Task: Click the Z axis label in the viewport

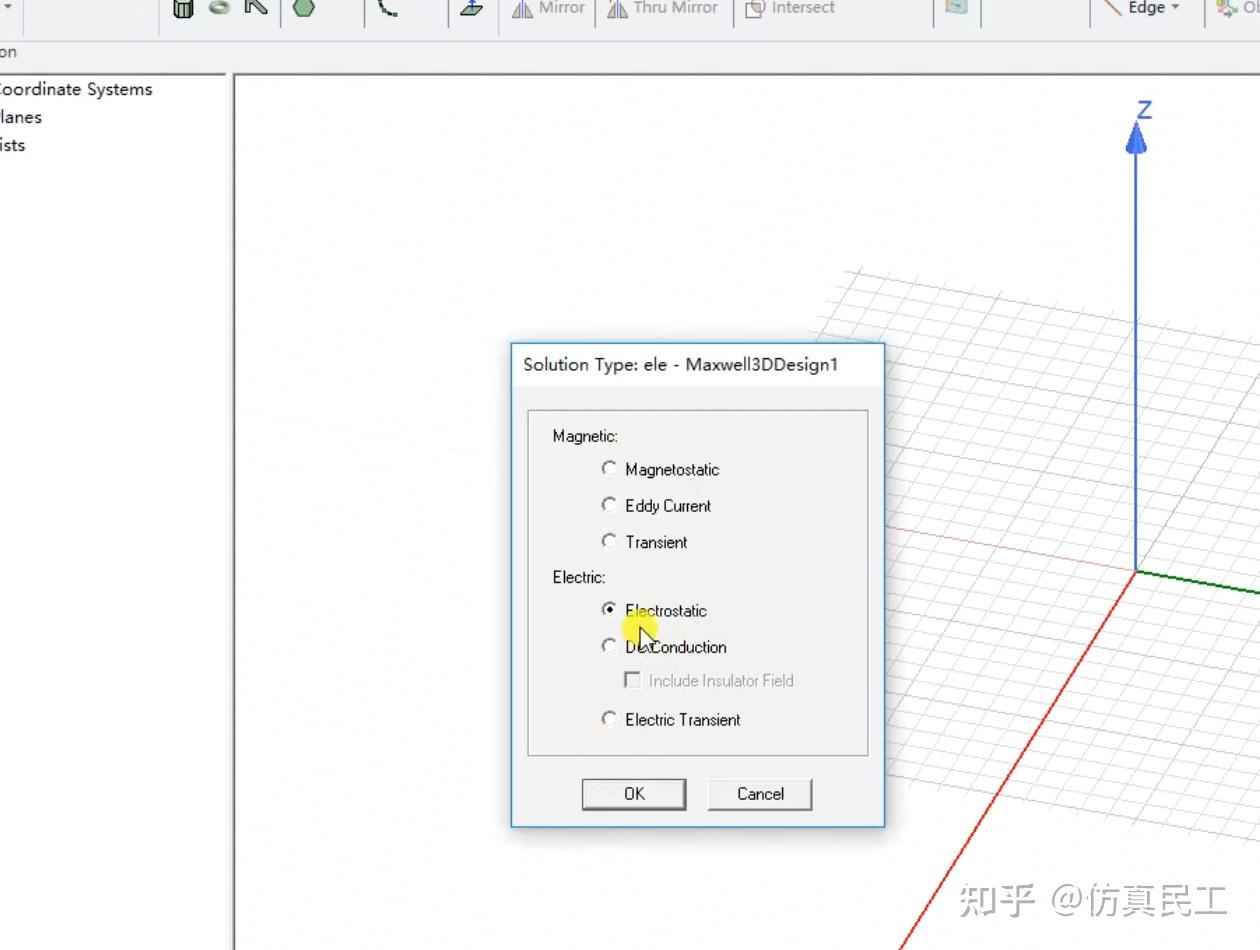Action: pos(1145,110)
